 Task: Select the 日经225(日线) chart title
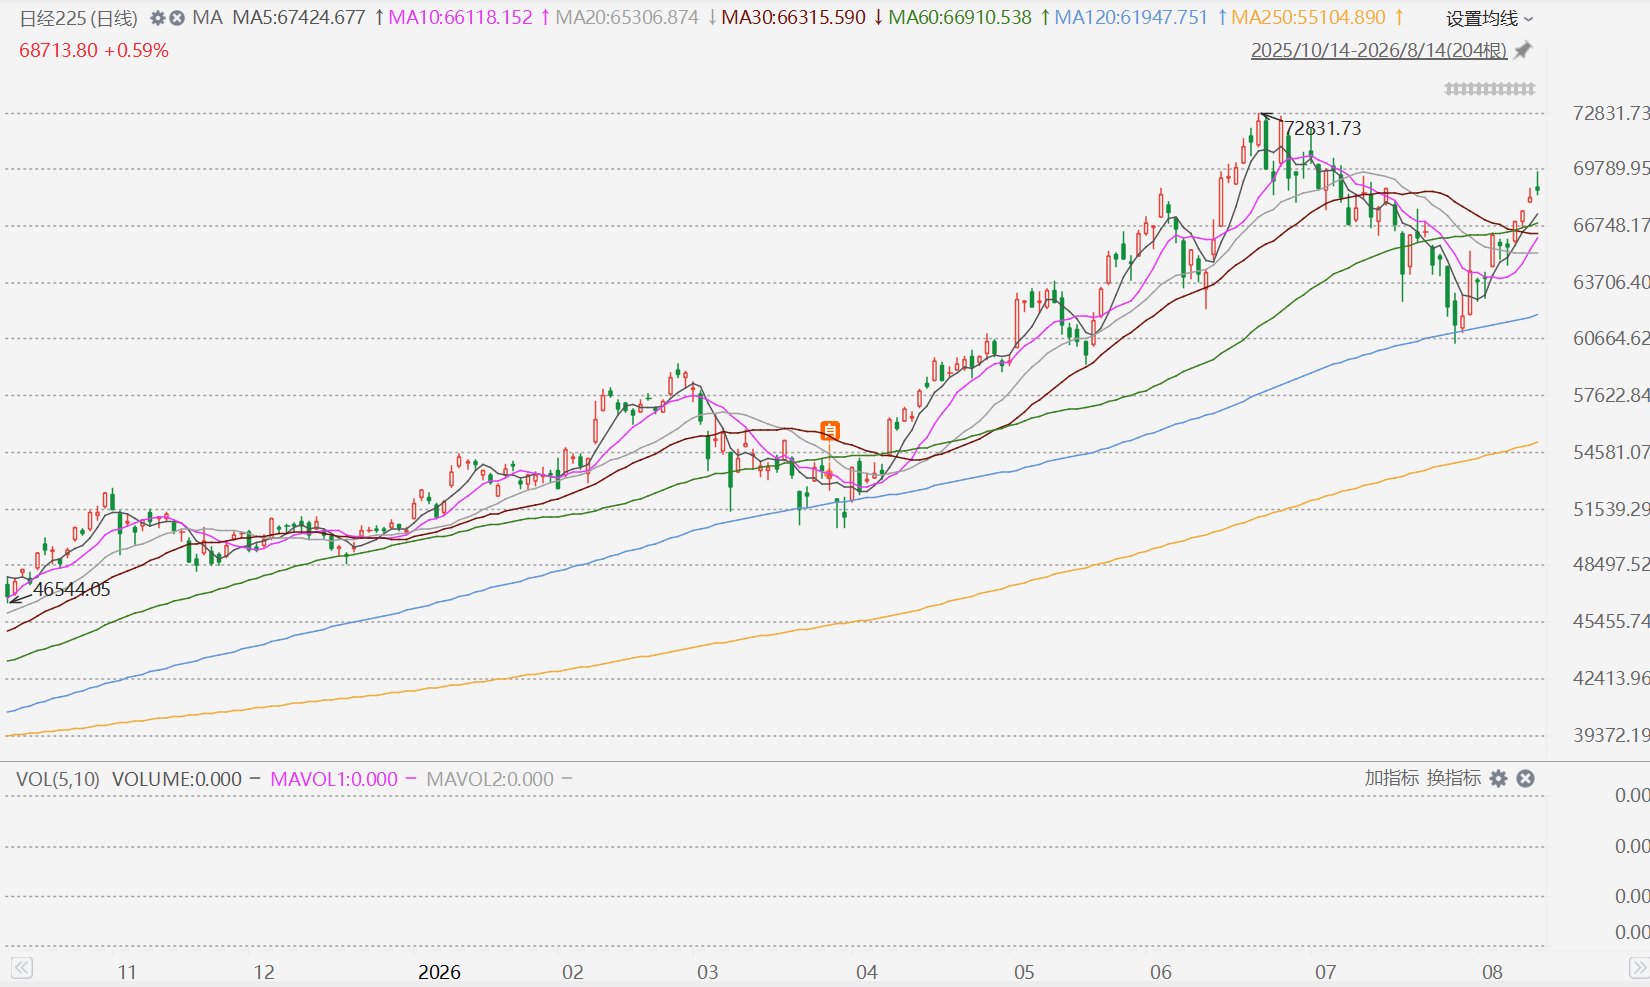(79, 18)
